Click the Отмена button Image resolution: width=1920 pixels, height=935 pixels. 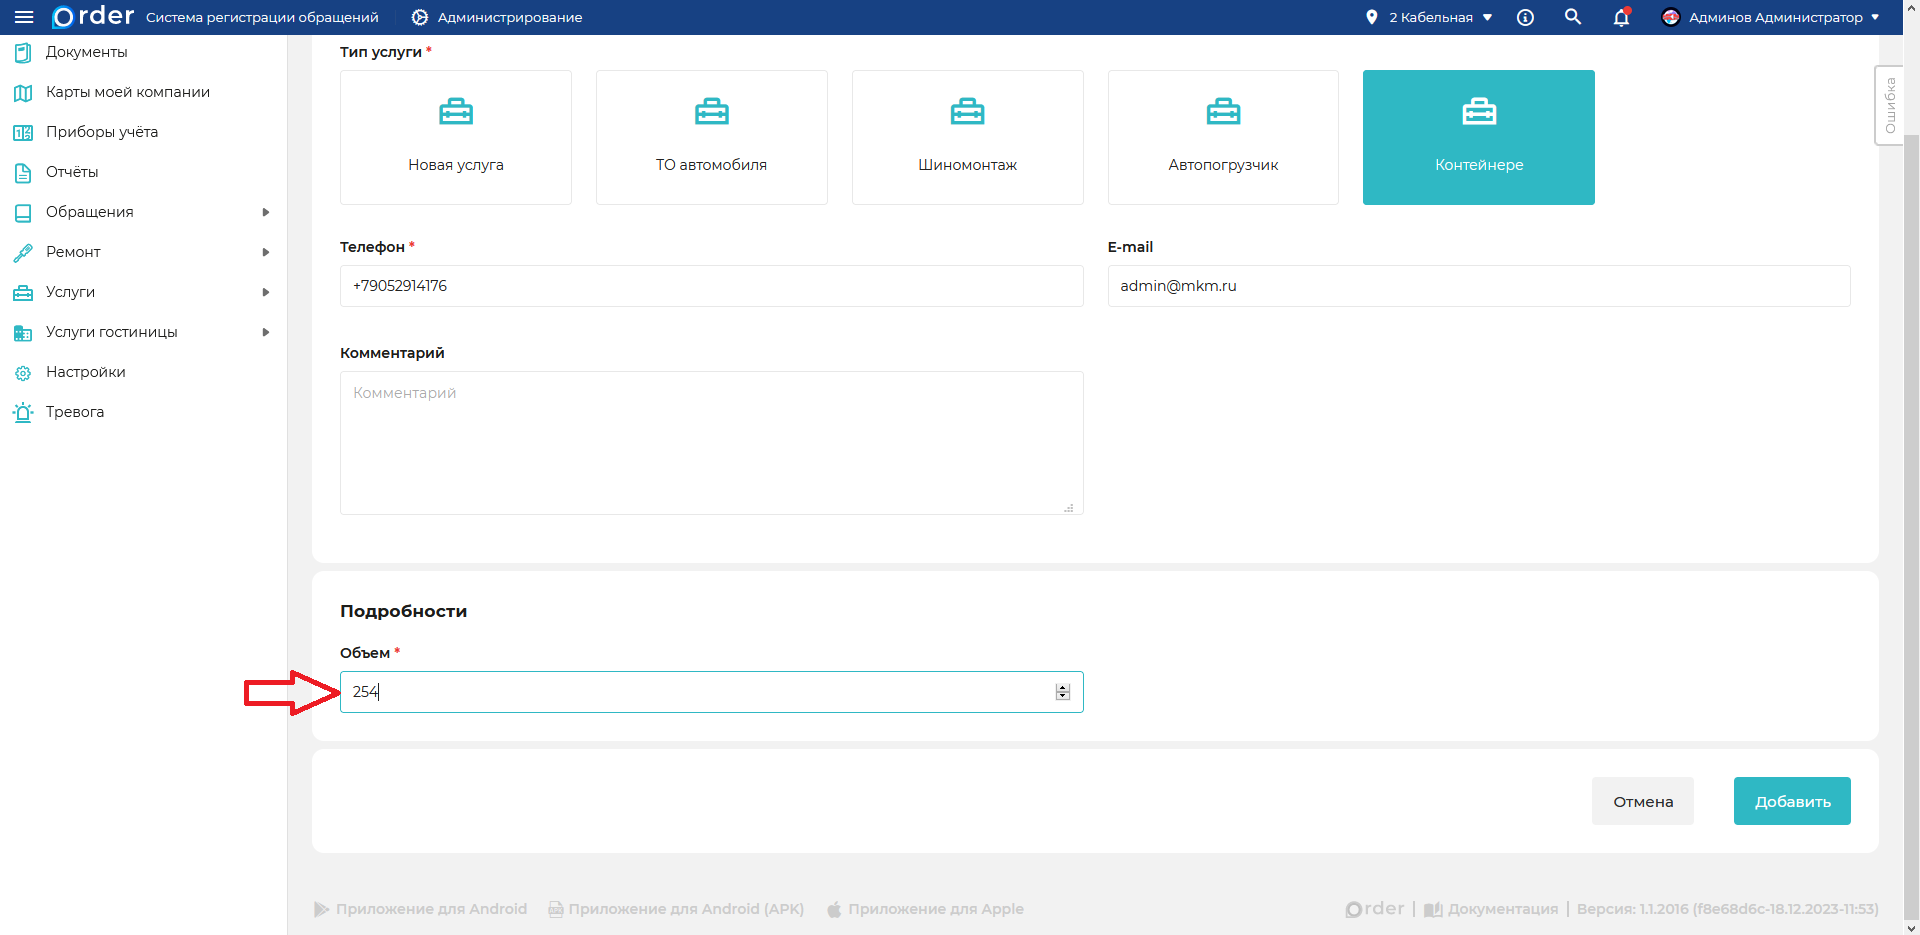[x=1642, y=801]
